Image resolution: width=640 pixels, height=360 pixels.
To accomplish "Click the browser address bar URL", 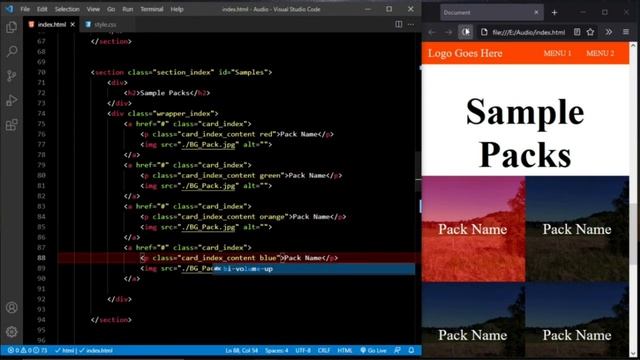I will (x=529, y=32).
